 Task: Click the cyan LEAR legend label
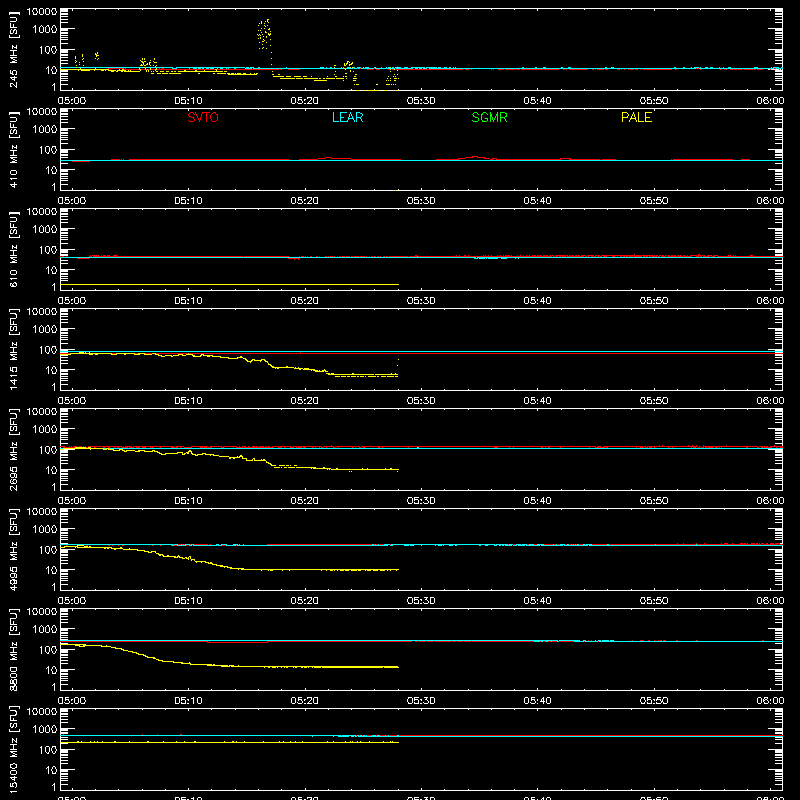(347, 117)
